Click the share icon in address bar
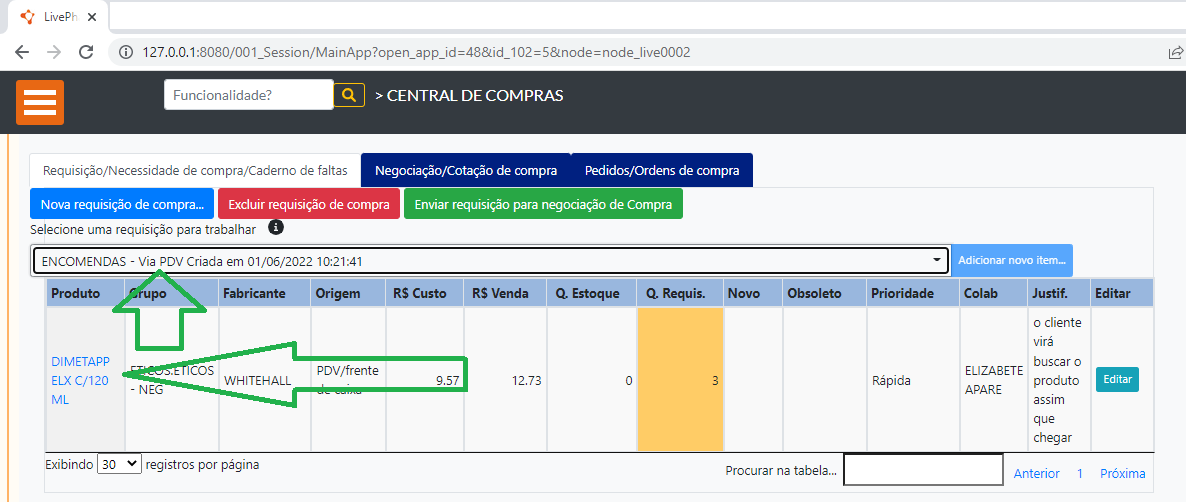Screen dimensions: 1186x502 pyautogui.click(x=1174, y=52)
